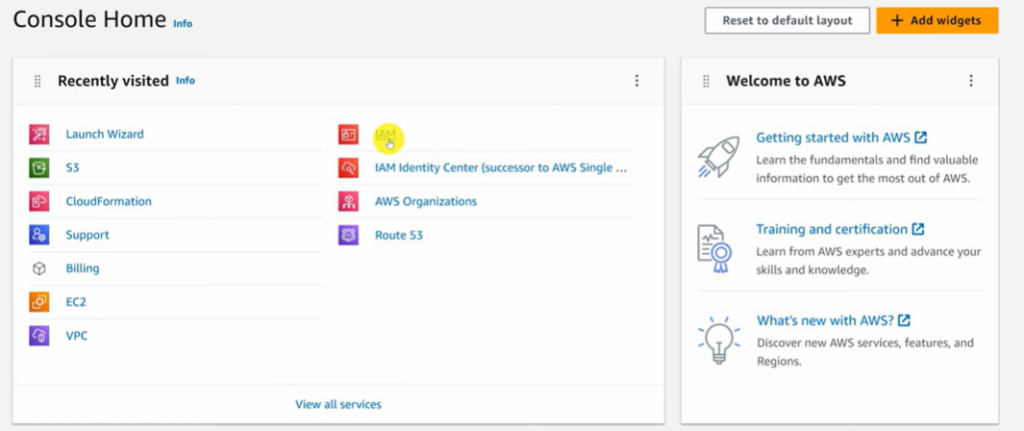Click the green S3 service icon

39,168
